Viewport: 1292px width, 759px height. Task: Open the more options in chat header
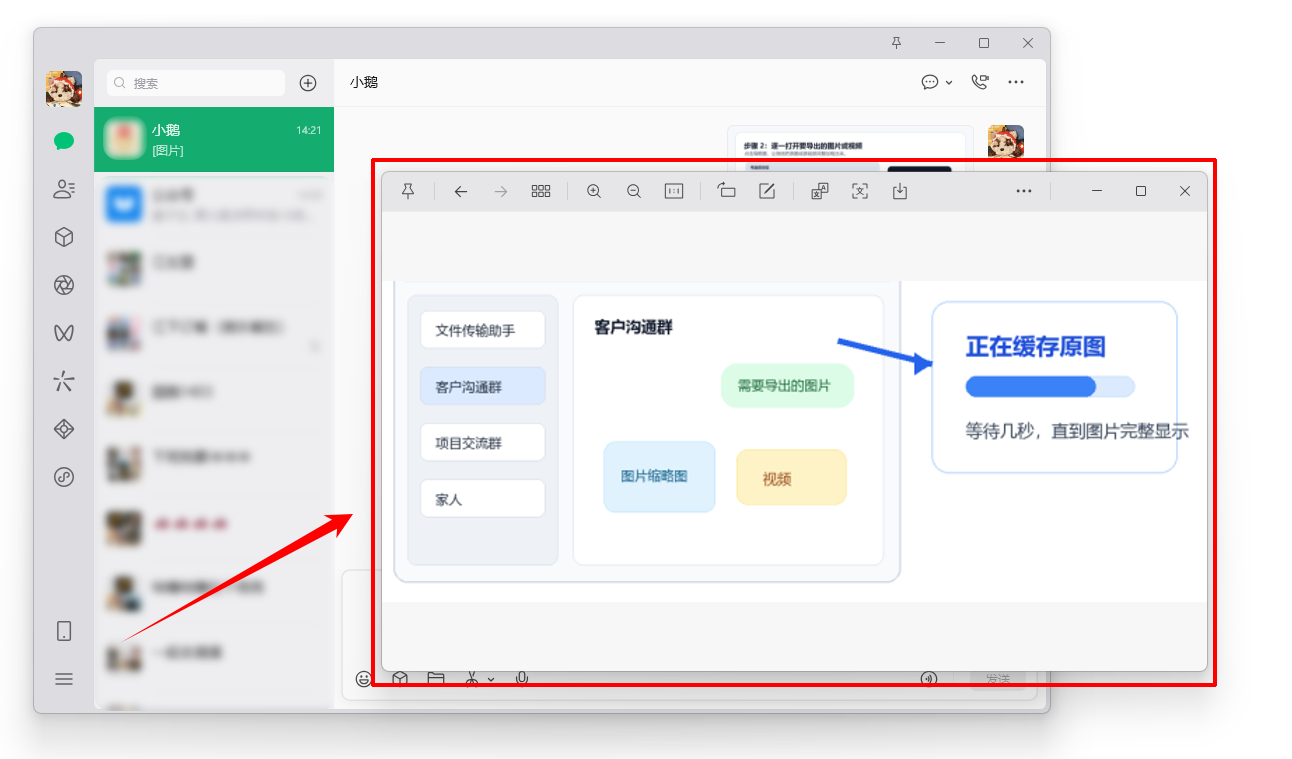click(x=1016, y=82)
